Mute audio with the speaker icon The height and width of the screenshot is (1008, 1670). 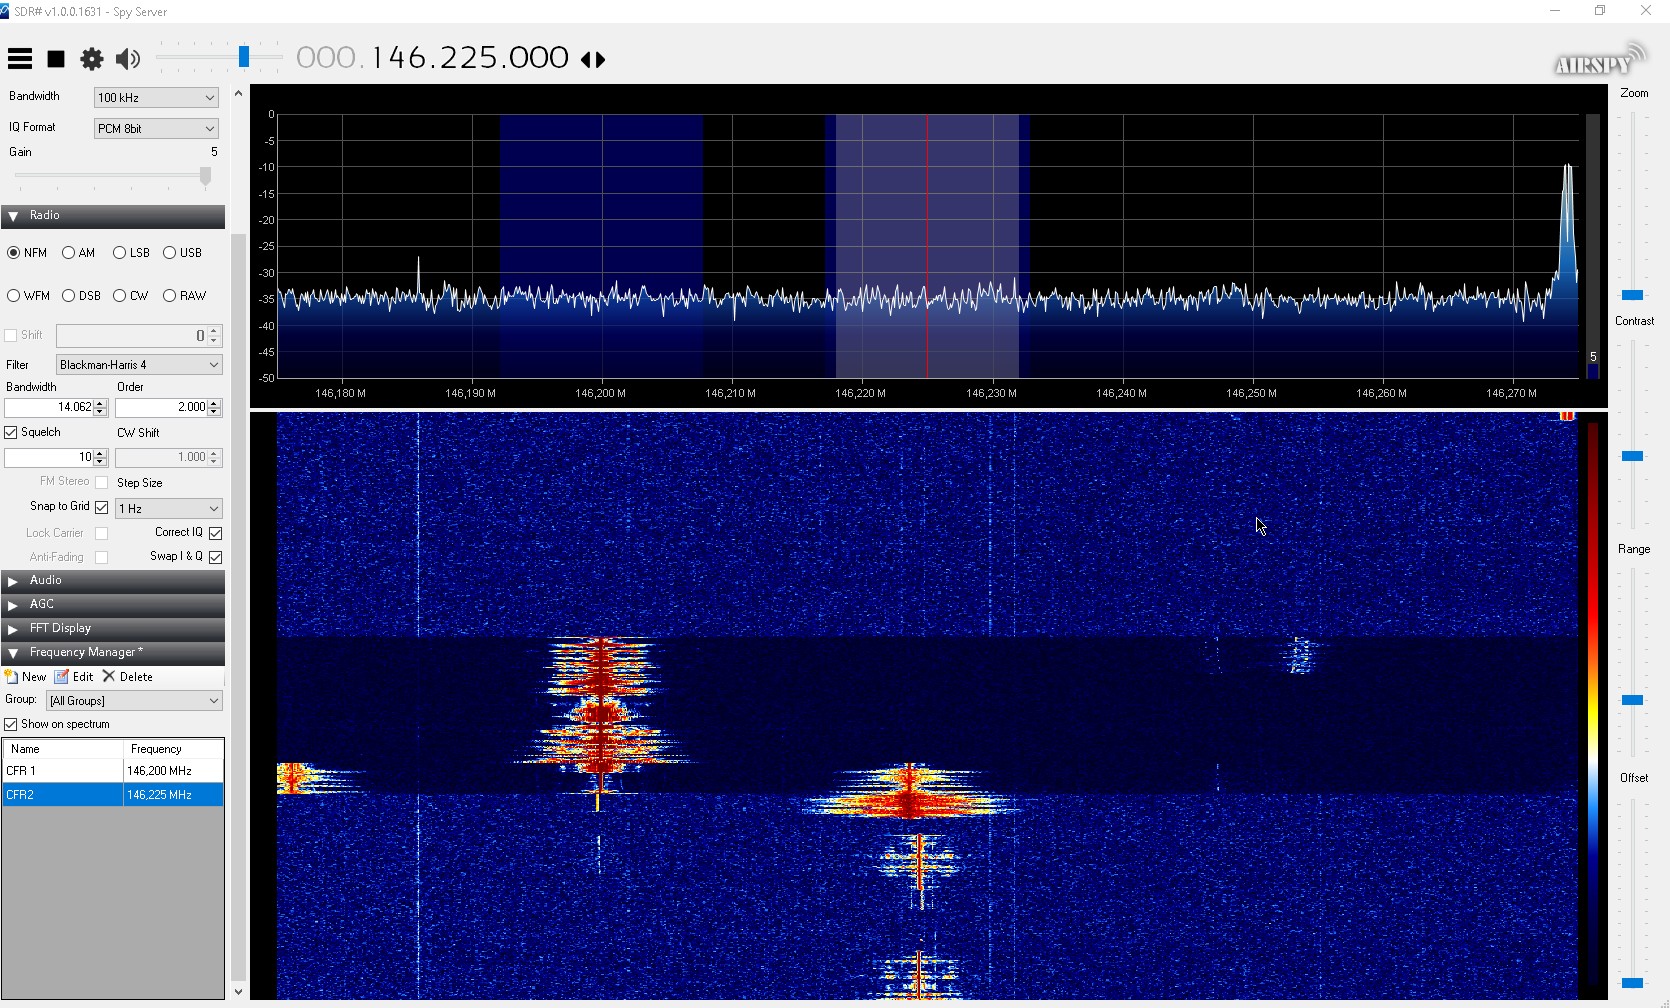click(128, 59)
